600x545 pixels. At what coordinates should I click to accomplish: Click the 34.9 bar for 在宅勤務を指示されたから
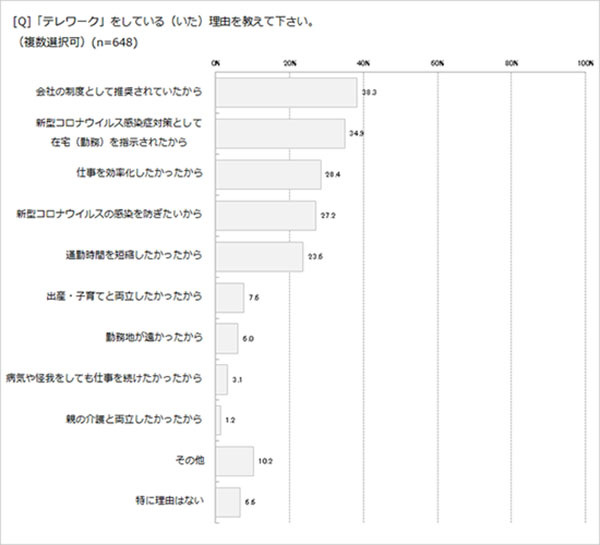point(280,133)
